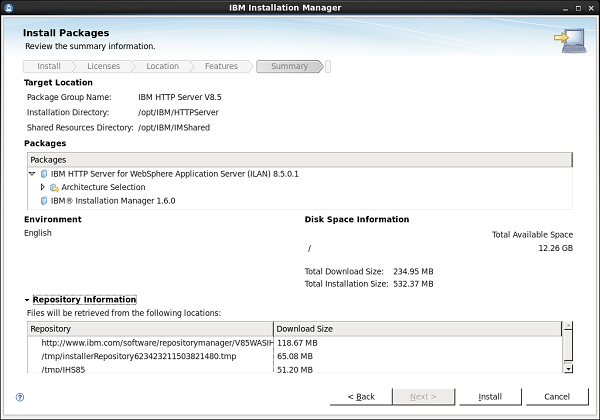The width and height of the screenshot is (600, 420).
Task: Click the 51.20 MB download size cell
Action: click(295, 370)
